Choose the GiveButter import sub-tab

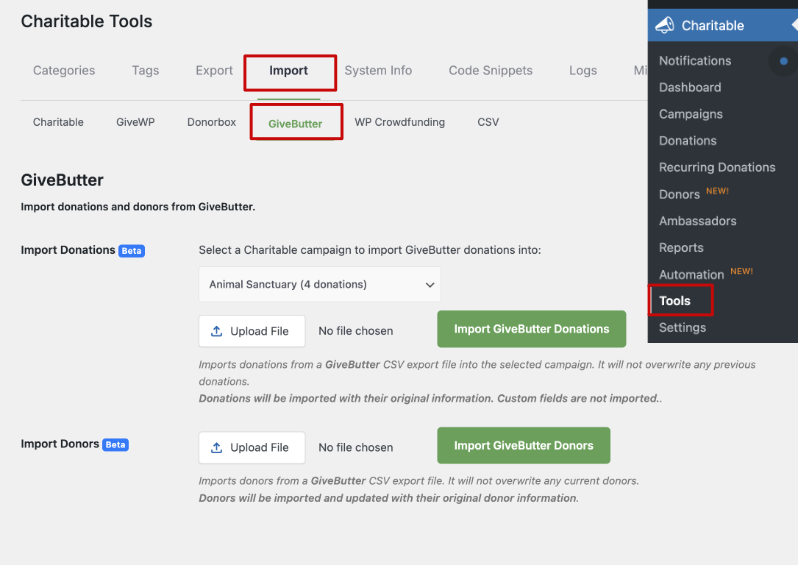click(x=295, y=124)
